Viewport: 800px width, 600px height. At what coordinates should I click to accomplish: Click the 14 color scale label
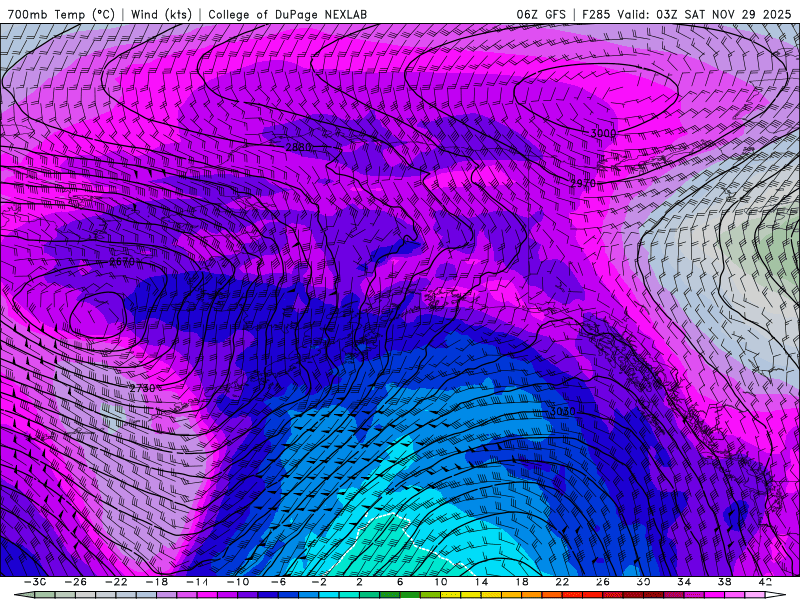tap(481, 582)
